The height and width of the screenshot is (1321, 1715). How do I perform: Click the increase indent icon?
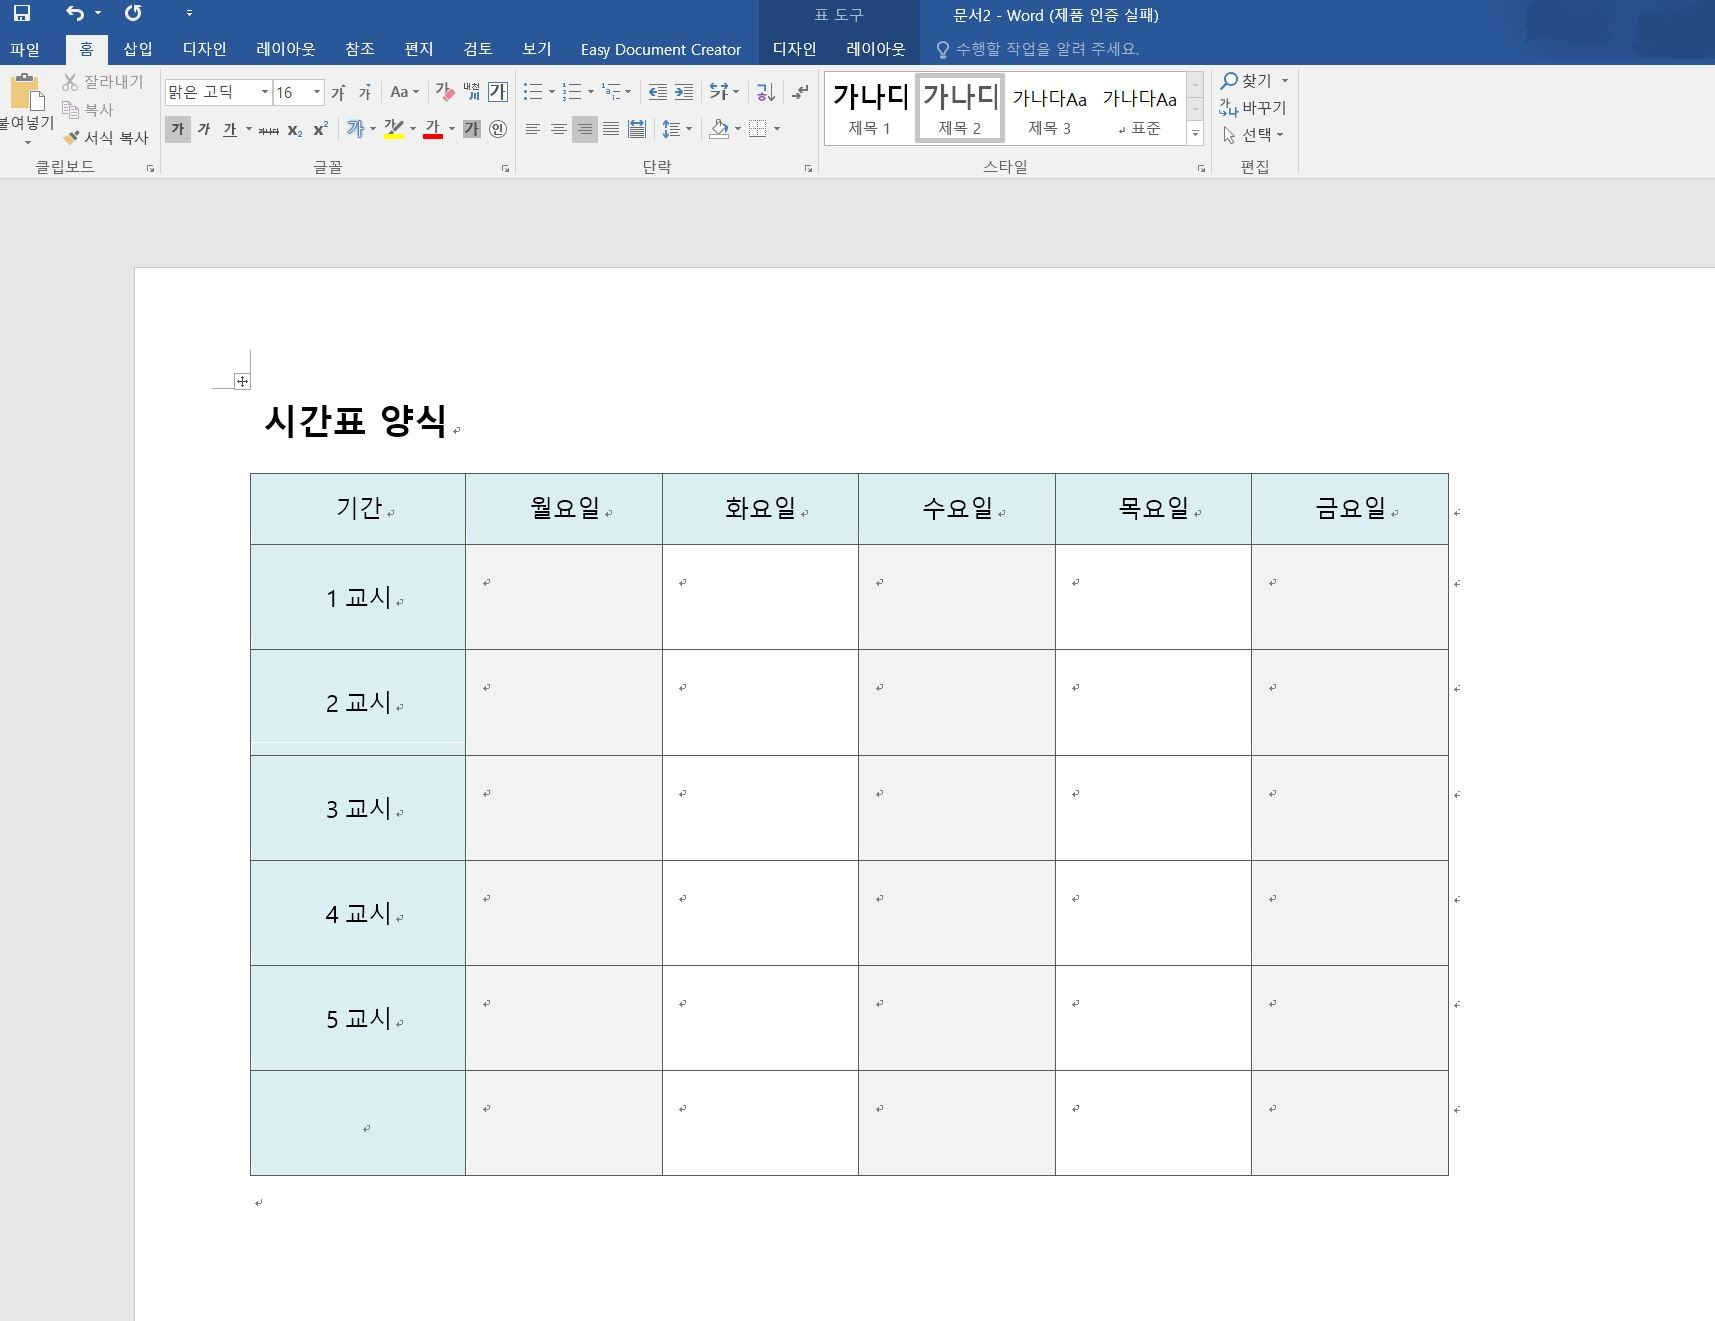pos(684,92)
